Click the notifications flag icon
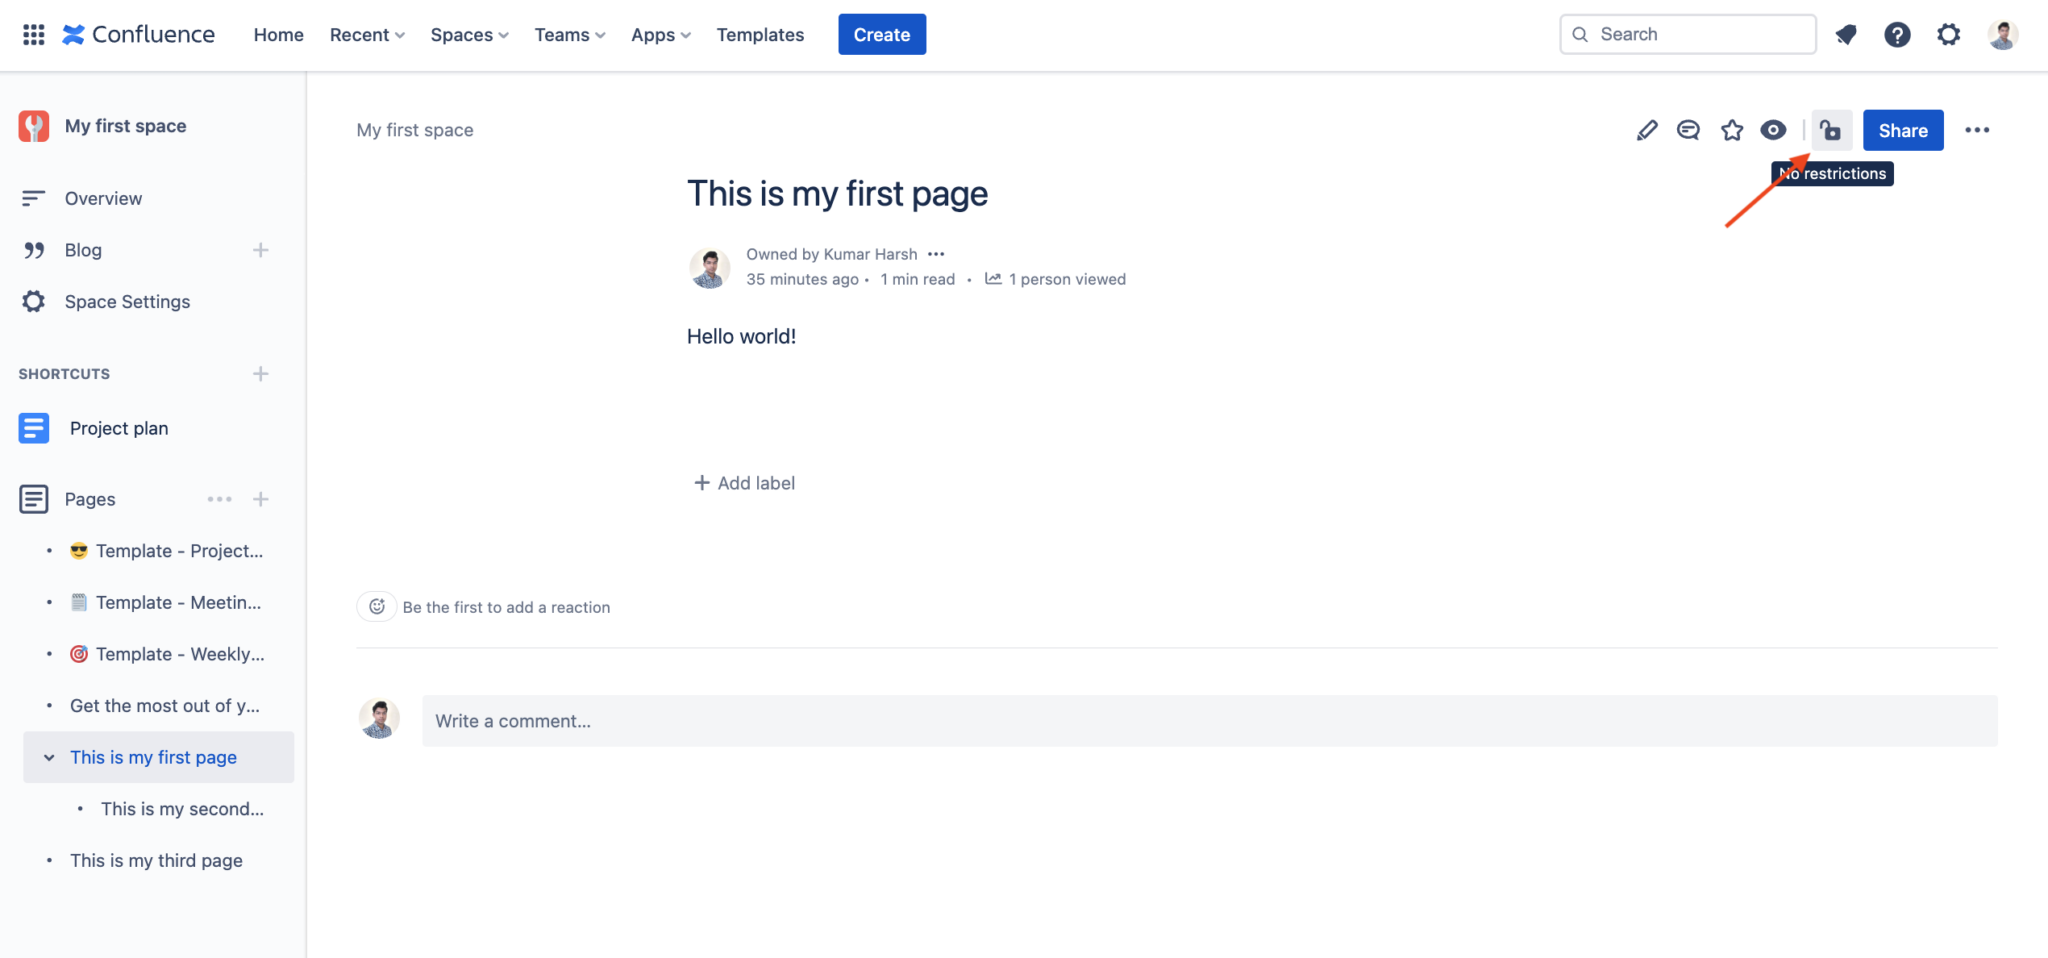The image size is (2048, 958). (1846, 34)
